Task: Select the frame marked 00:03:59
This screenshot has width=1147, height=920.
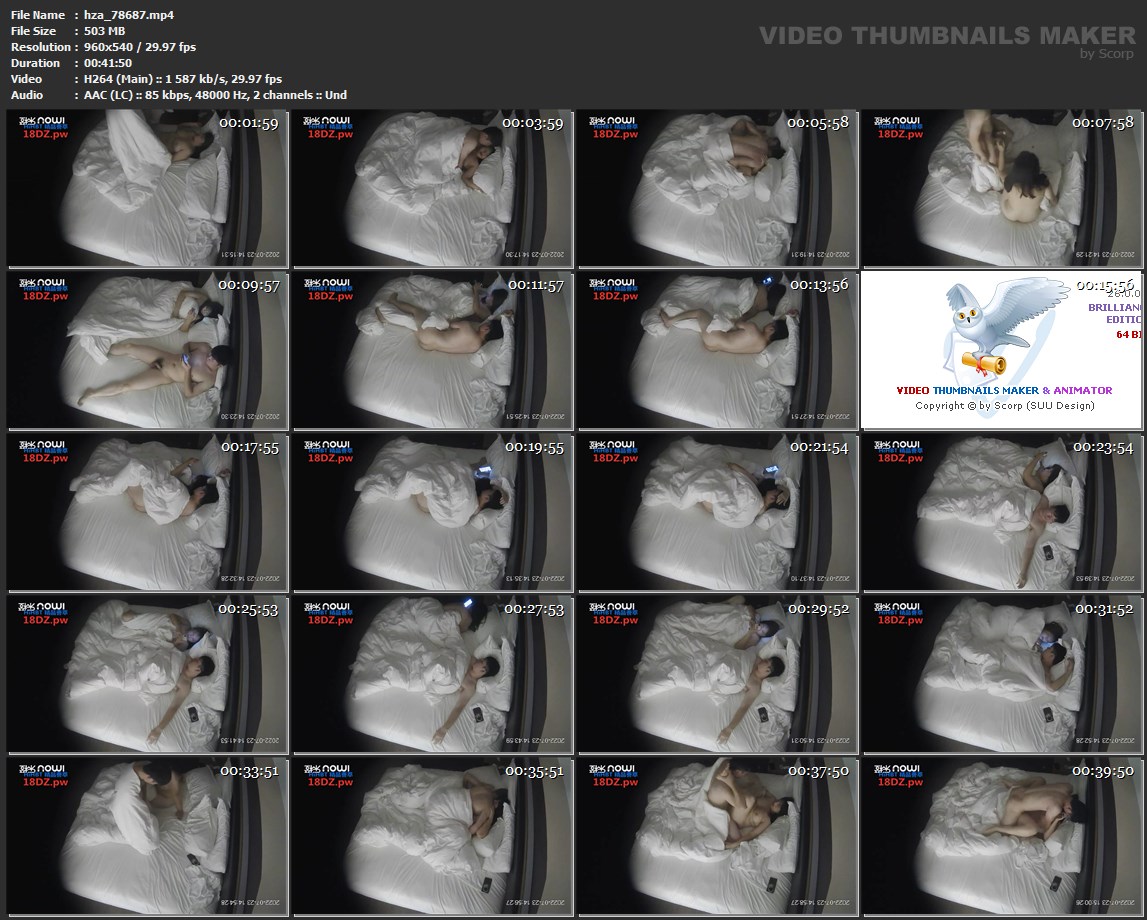Action: click(x=432, y=188)
